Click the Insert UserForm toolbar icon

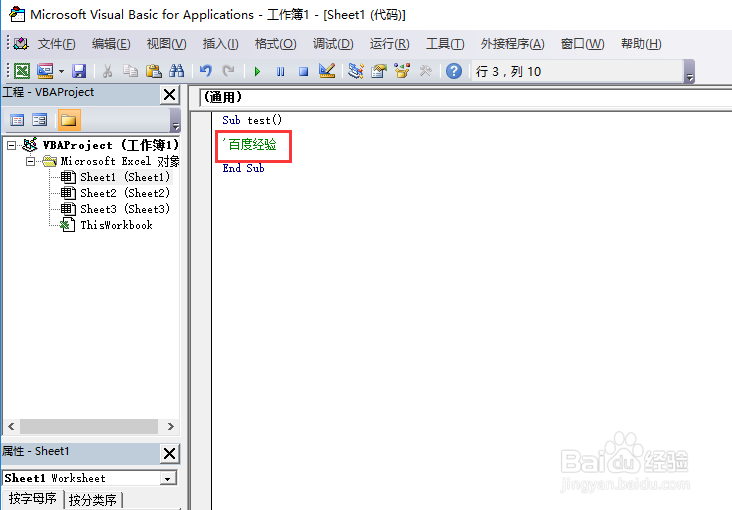[x=45, y=71]
